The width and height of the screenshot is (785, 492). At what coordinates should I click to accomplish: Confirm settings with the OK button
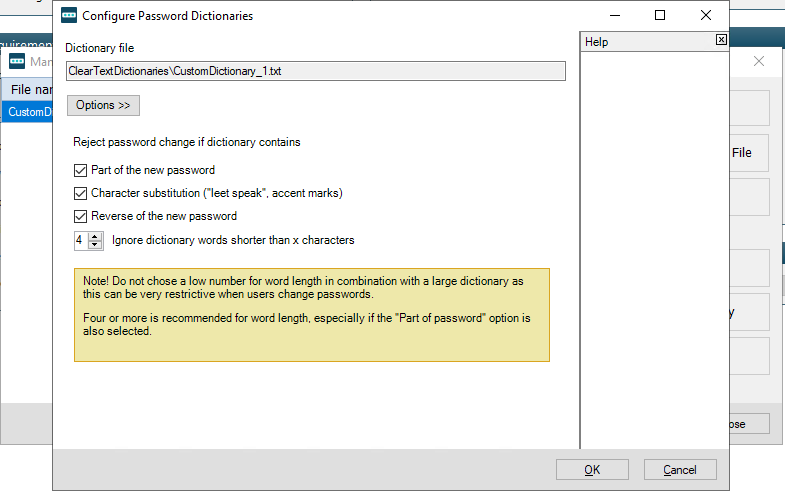[592, 470]
